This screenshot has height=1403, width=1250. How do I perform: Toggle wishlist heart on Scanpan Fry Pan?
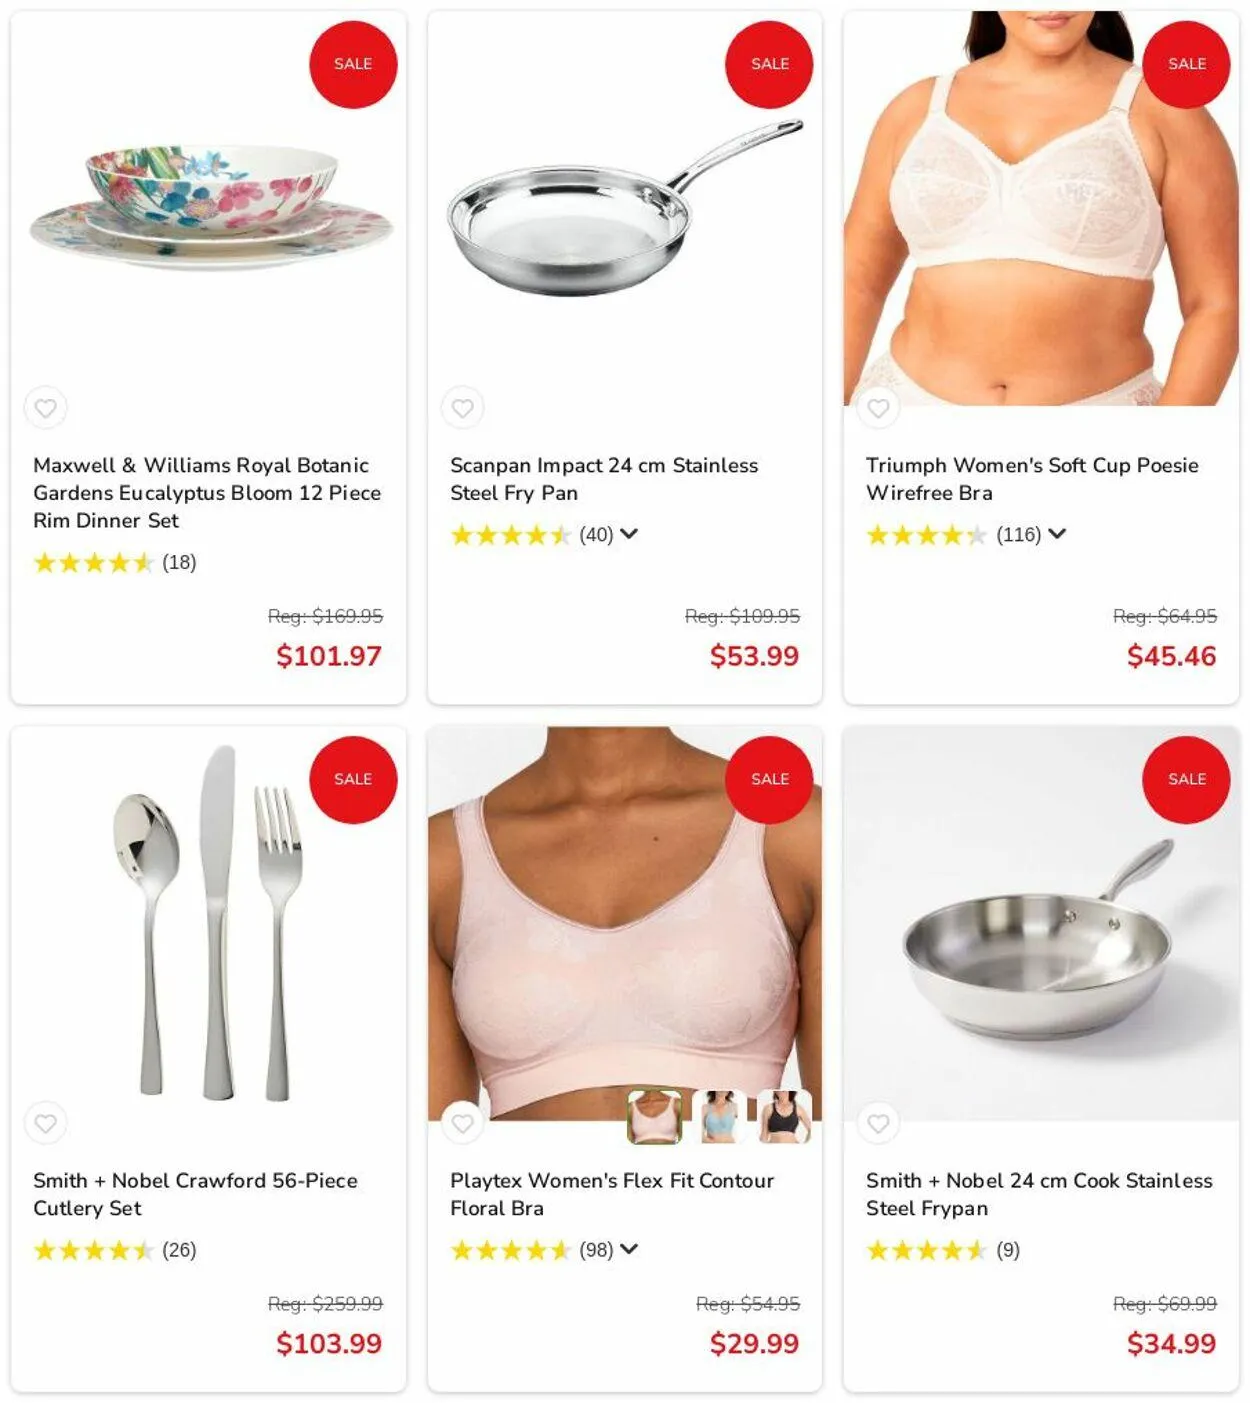(462, 408)
